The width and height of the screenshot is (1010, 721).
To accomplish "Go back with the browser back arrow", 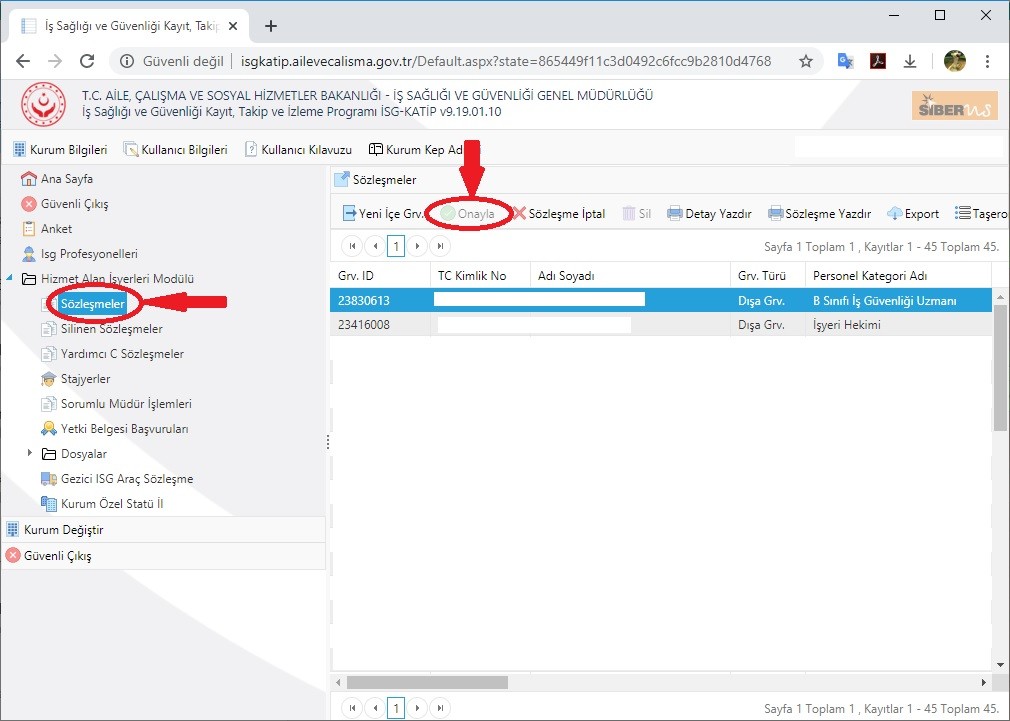I will (x=23, y=61).
